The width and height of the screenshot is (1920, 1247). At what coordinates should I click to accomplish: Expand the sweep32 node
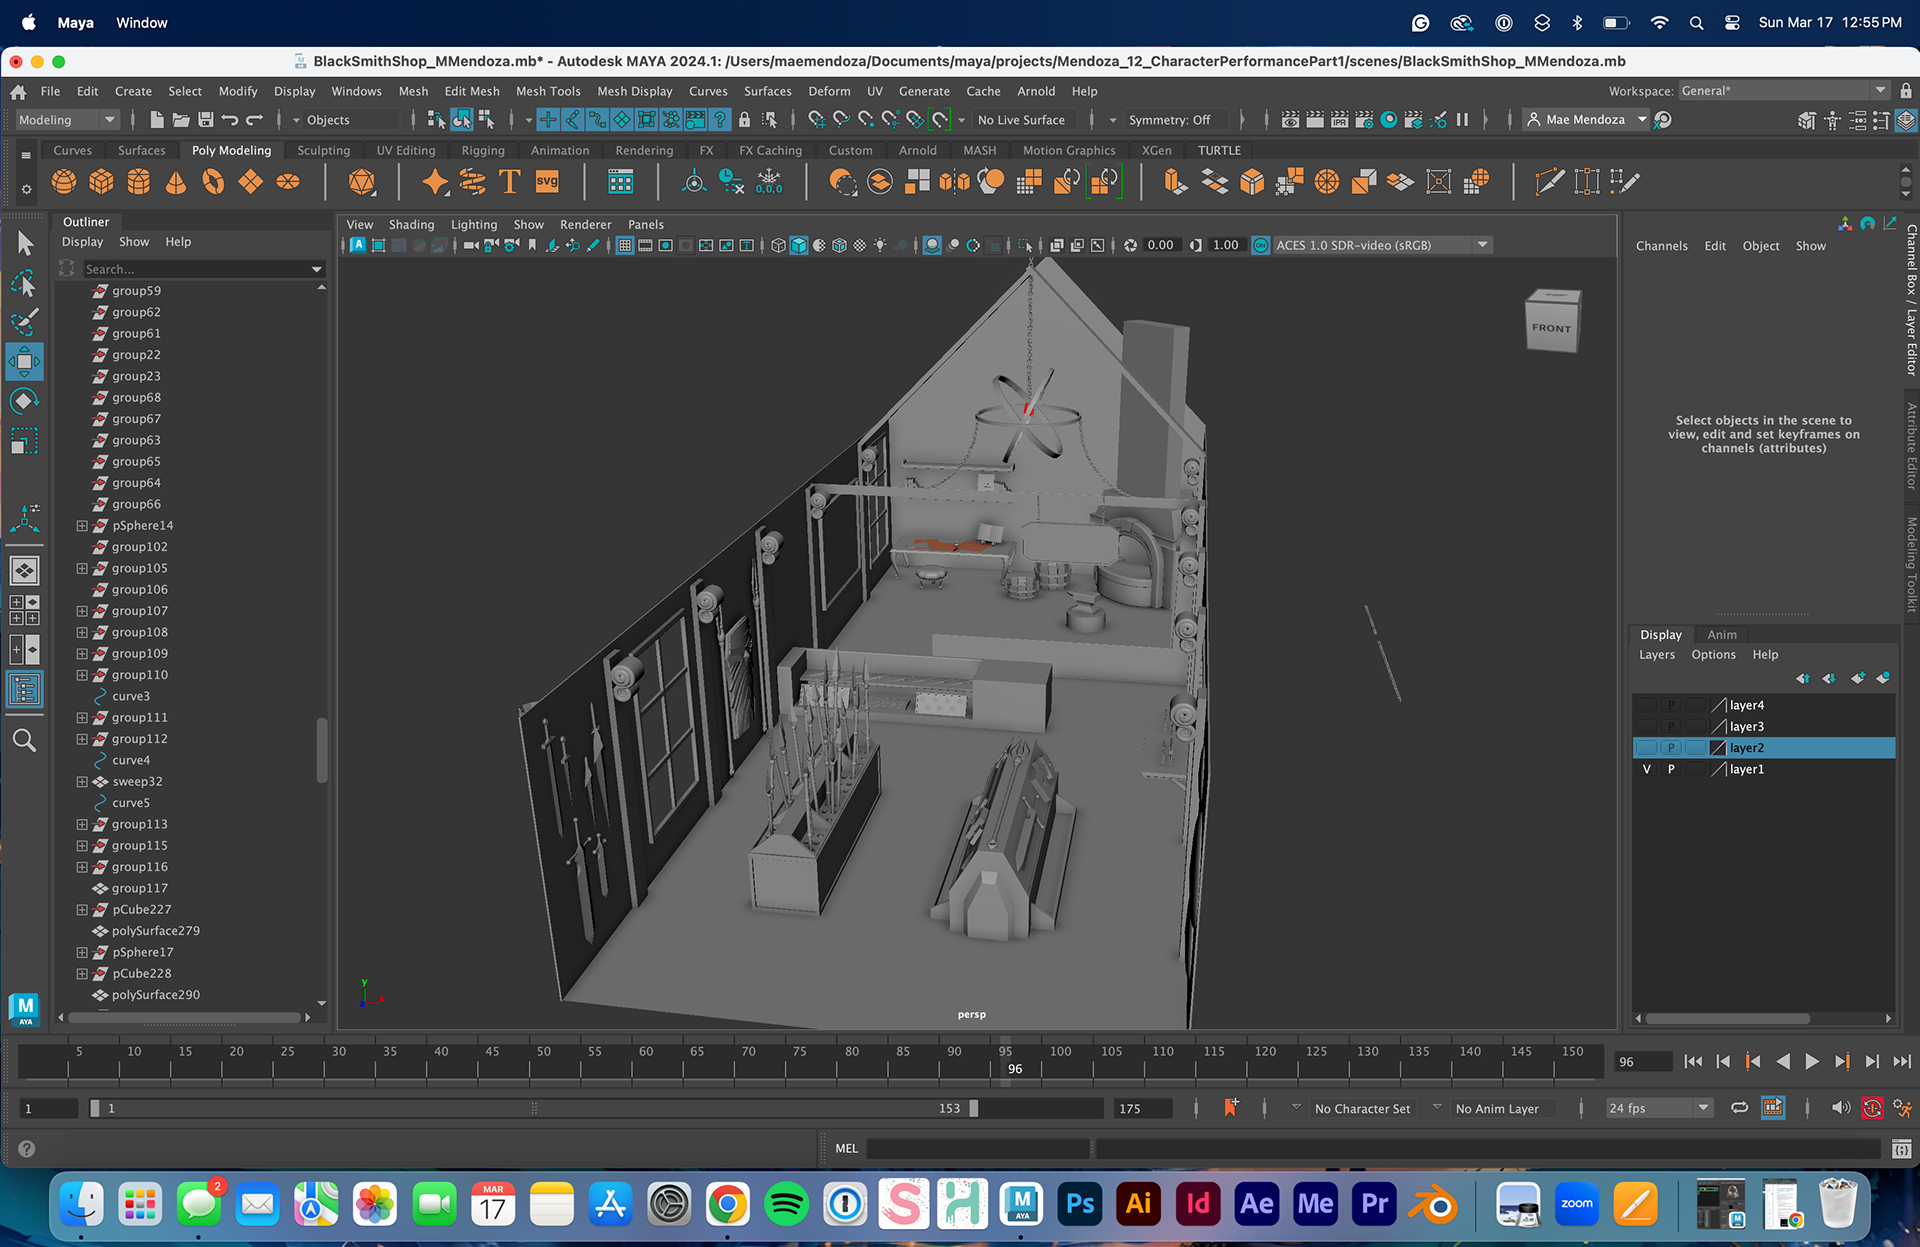click(x=82, y=782)
